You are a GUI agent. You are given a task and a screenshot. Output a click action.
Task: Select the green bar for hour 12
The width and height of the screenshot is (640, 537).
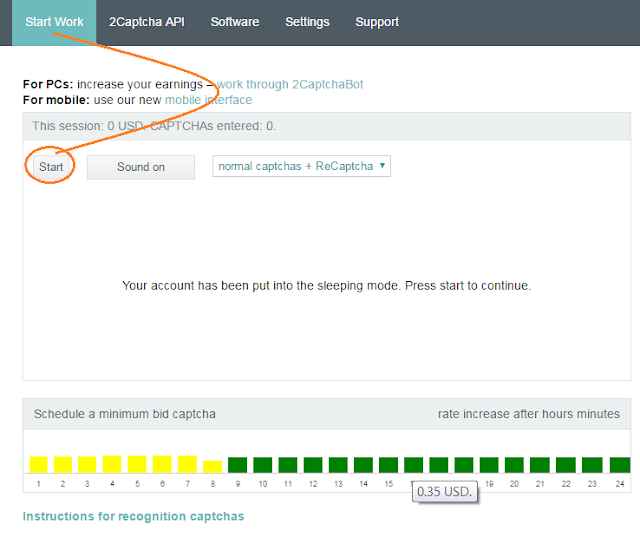click(x=313, y=465)
